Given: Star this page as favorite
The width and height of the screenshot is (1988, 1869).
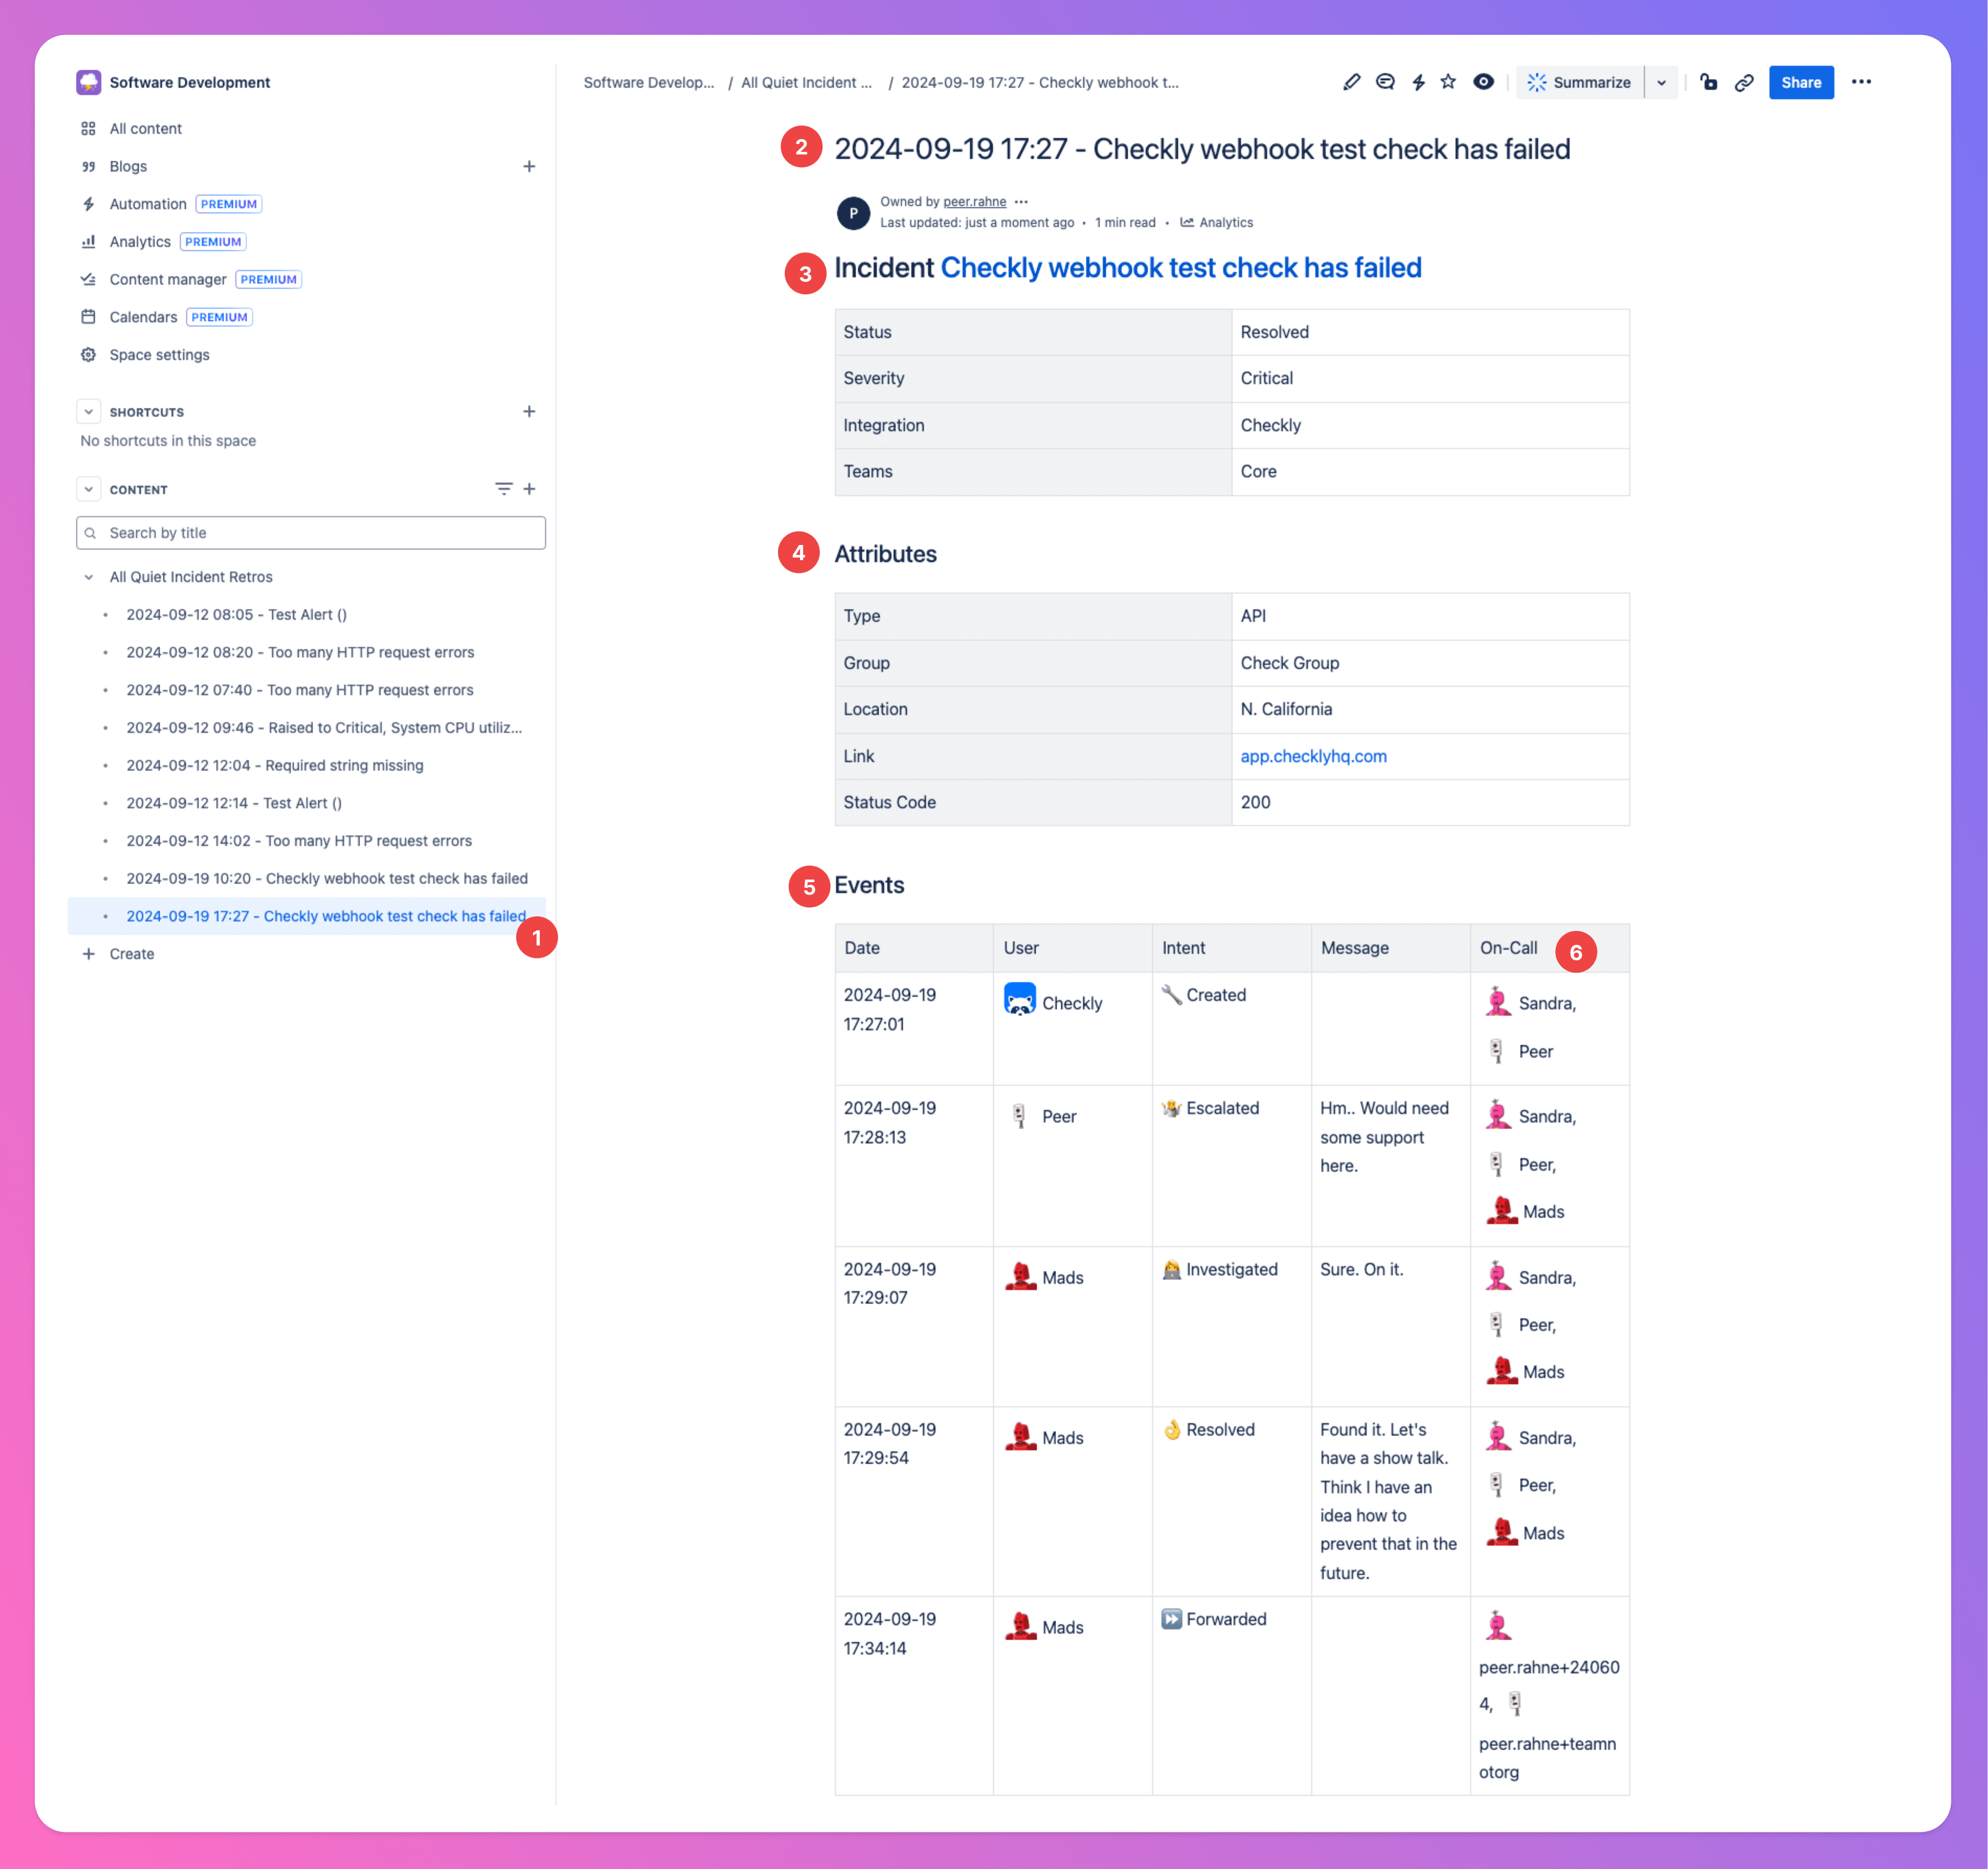Looking at the screenshot, I should [x=1448, y=82].
